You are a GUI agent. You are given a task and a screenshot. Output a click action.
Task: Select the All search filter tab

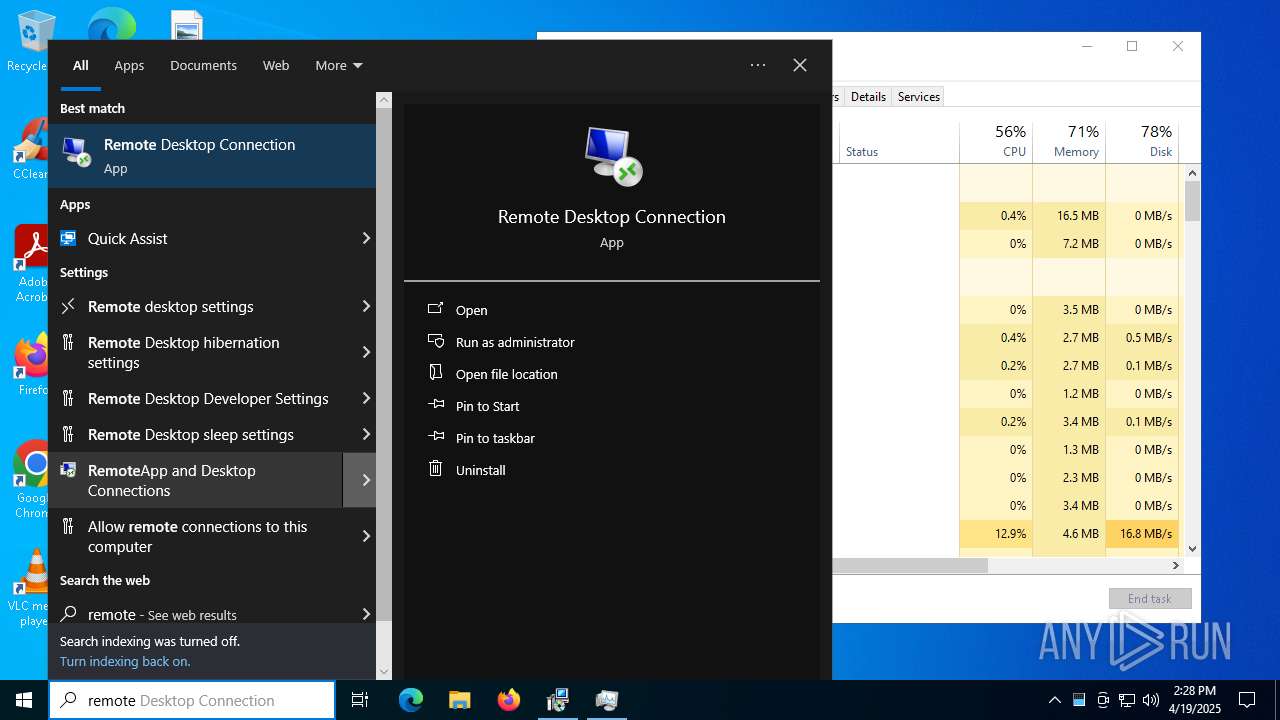pyautogui.click(x=81, y=65)
